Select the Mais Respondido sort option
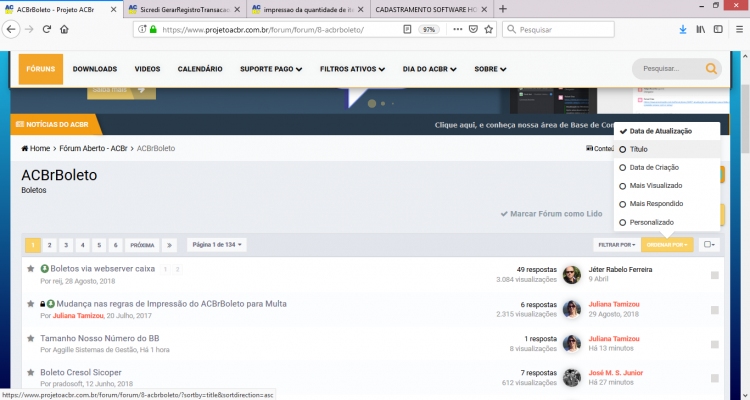This screenshot has width=750, height=400. coord(667,204)
